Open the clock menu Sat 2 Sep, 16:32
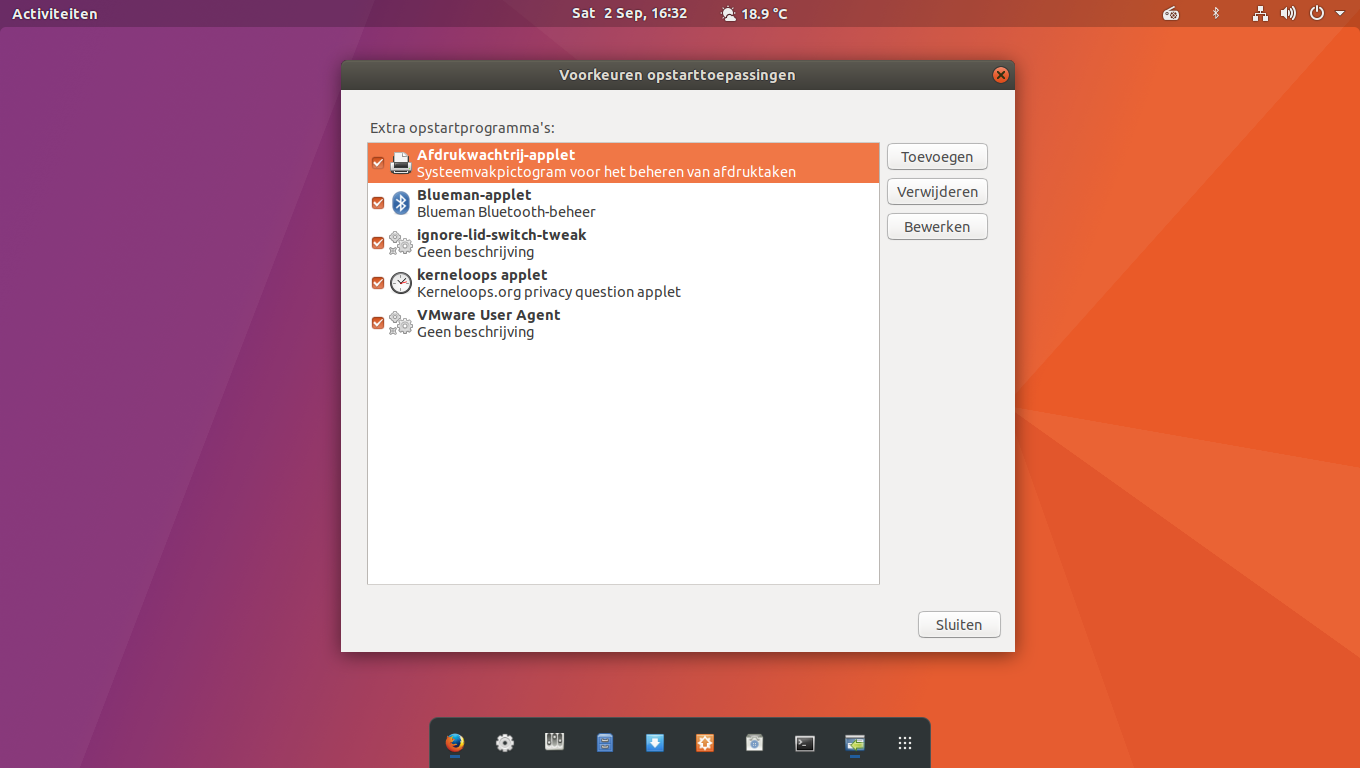1360x768 pixels. (630, 14)
